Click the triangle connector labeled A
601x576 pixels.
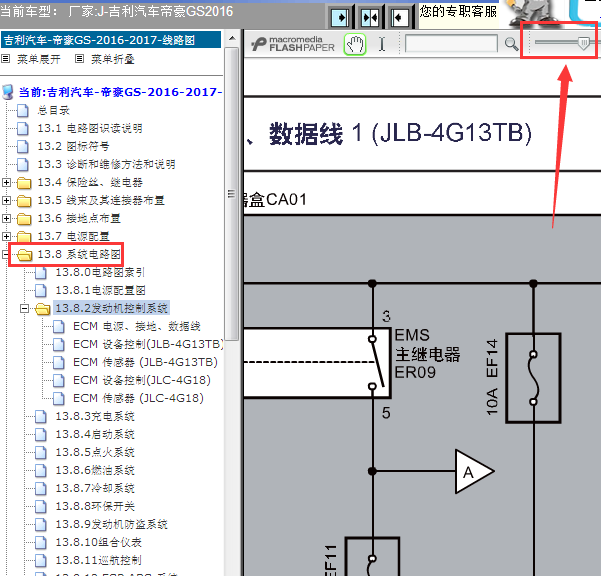pos(474,472)
